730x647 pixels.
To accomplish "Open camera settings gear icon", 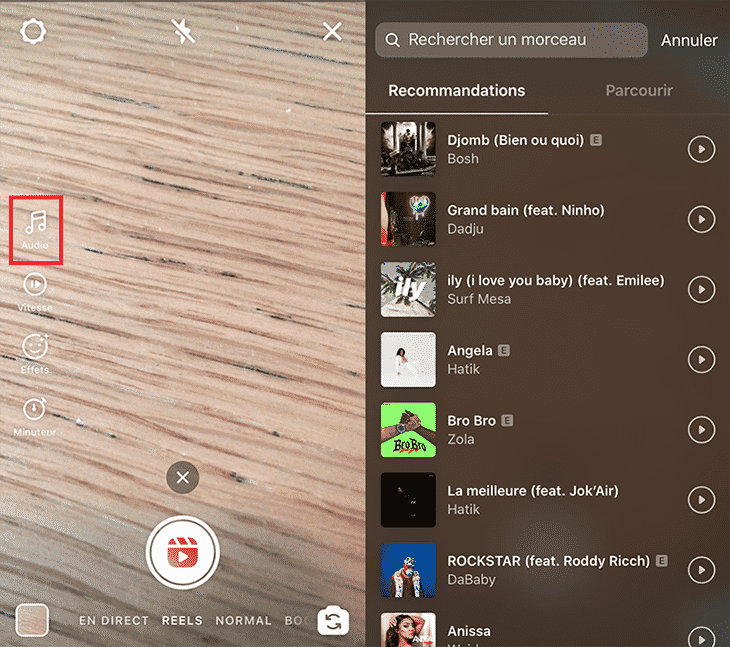I will 33,32.
